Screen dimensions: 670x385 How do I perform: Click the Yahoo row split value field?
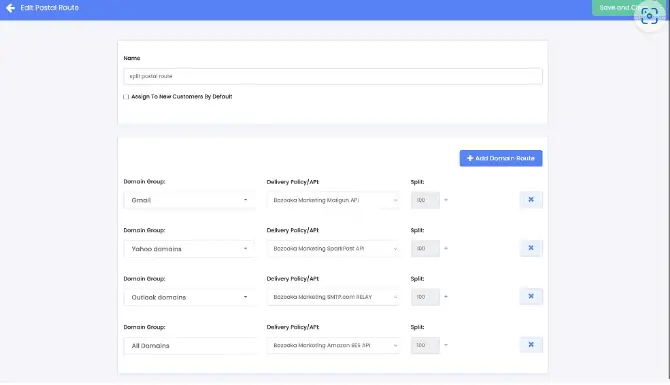pyautogui.click(x=425, y=248)
